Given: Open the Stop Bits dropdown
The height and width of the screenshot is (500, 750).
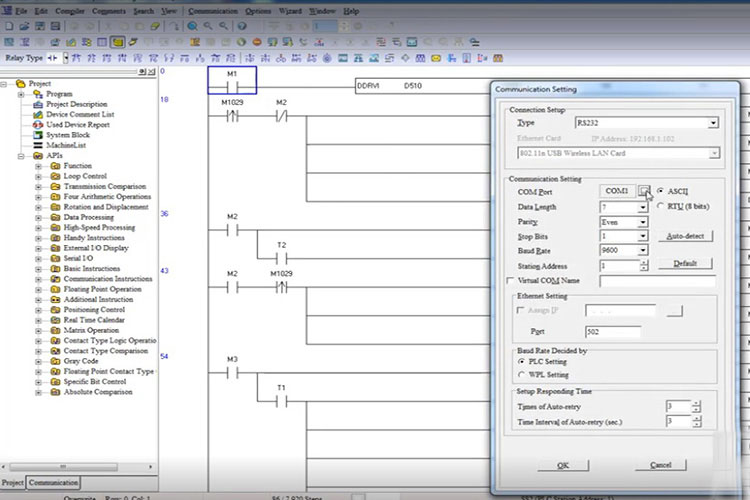Looking at the screenshot, I should (x=642, y=236).
